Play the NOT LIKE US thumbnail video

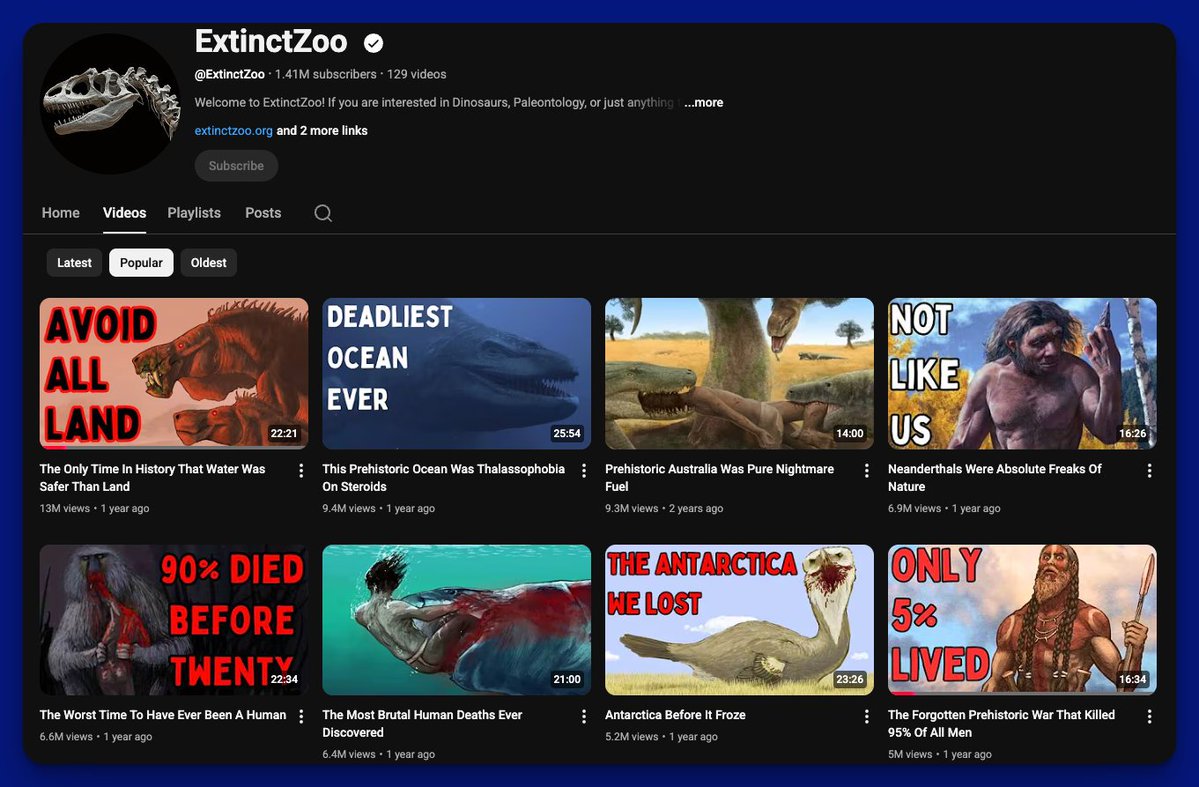tap(1022, 373)
